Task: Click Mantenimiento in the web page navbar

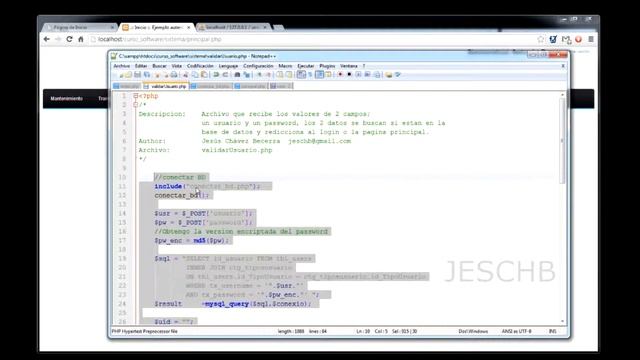Action: click(x=67, y=98)
